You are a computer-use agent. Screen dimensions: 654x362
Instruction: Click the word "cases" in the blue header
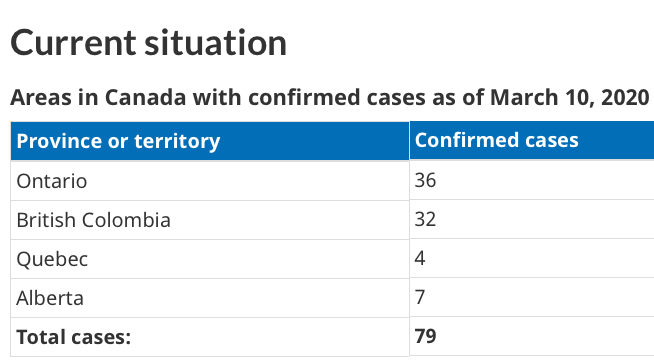(x=552, y=141)
